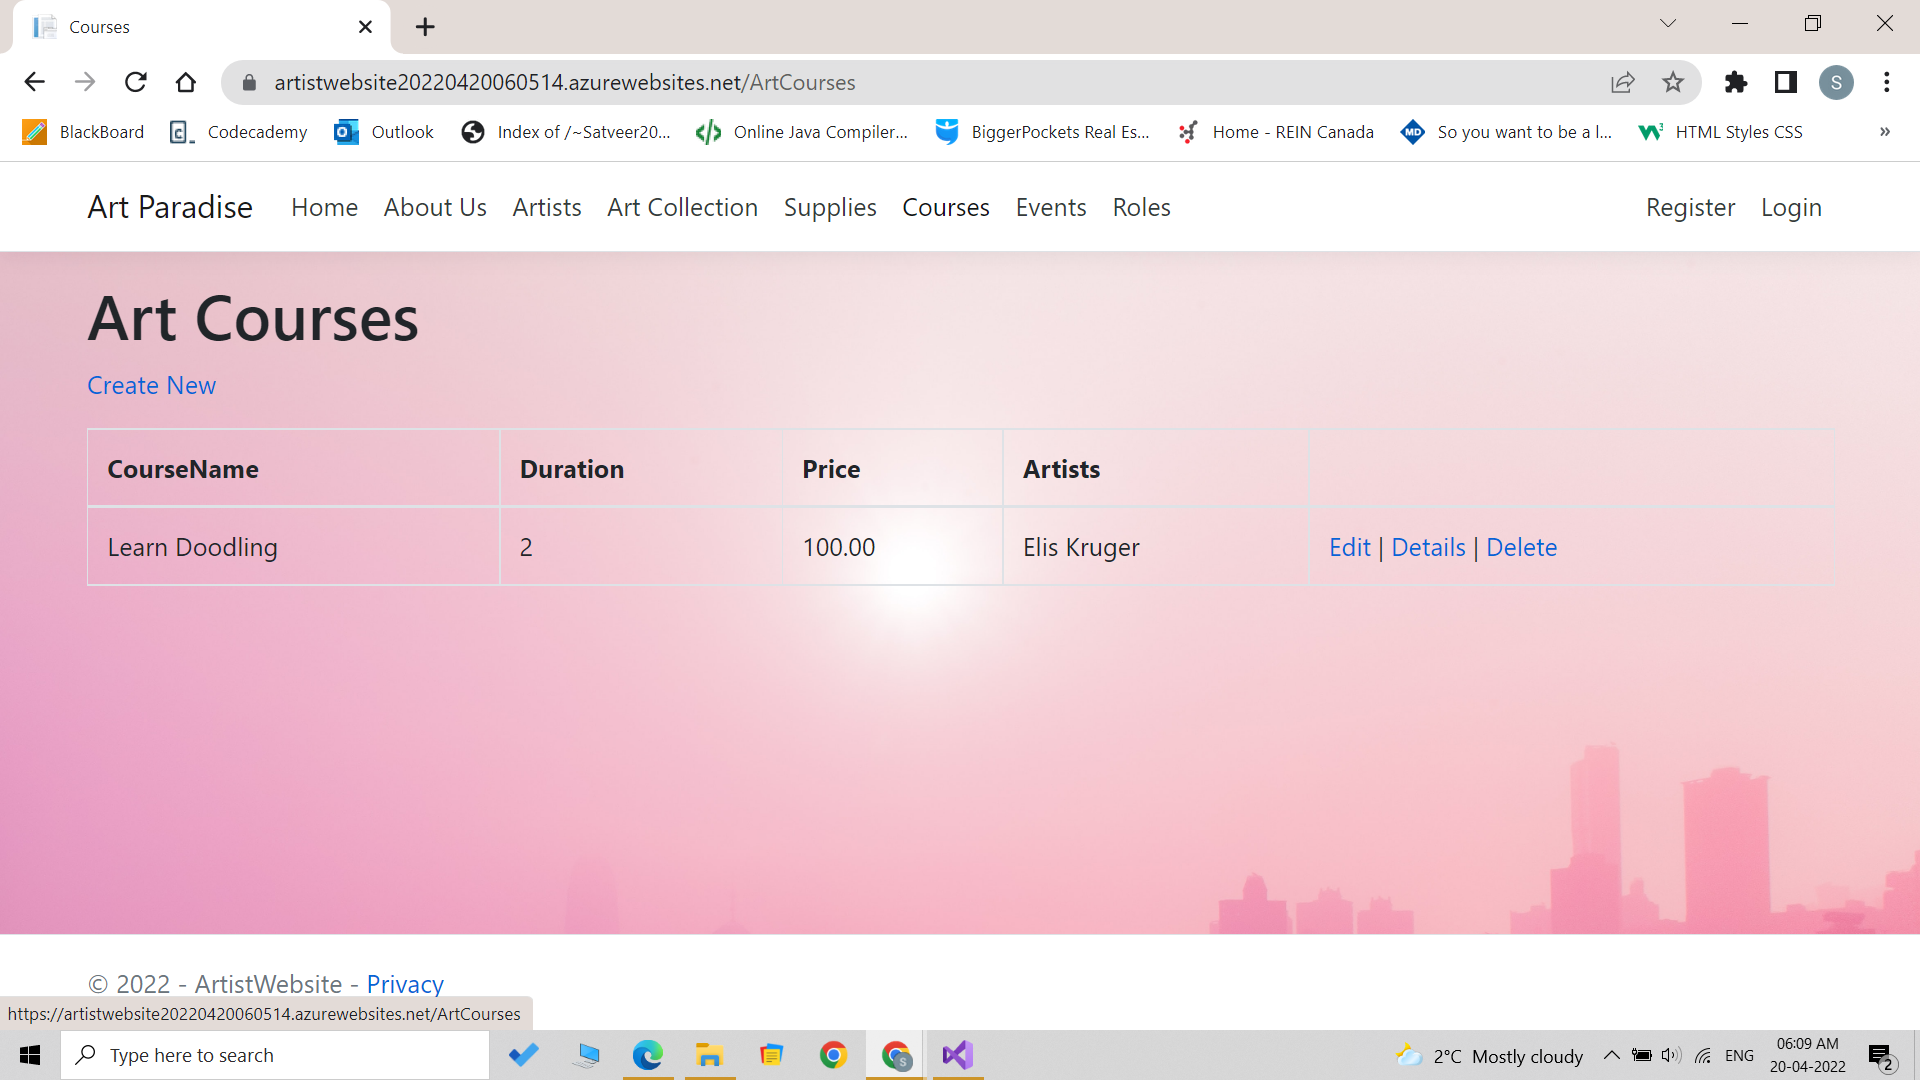Edit the Learn Doodling course
This screenshot has width=1920, height=1080.
[1349, 547]
